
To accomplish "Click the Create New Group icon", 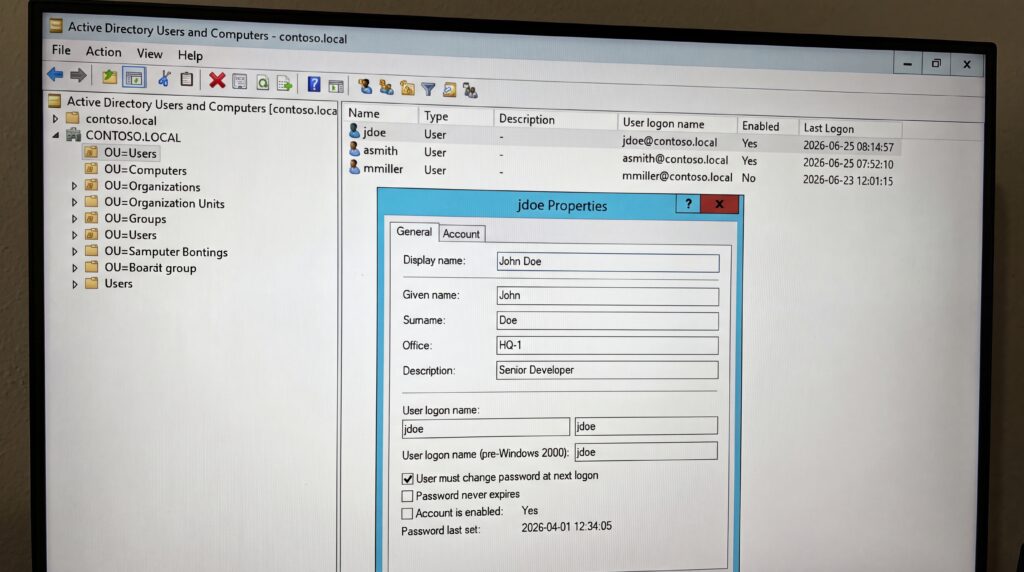I will tap(386, 87).
